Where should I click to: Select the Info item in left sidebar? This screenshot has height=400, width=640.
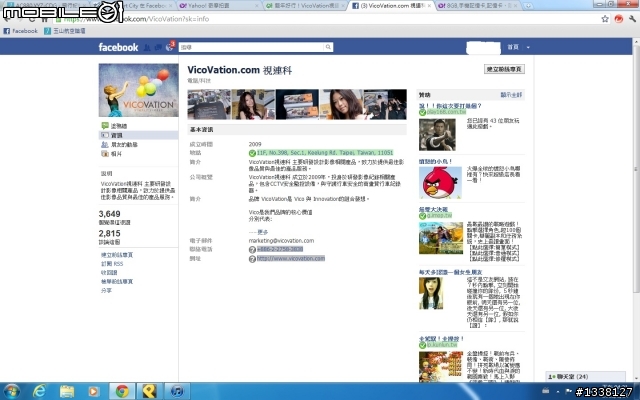point(138,135)
